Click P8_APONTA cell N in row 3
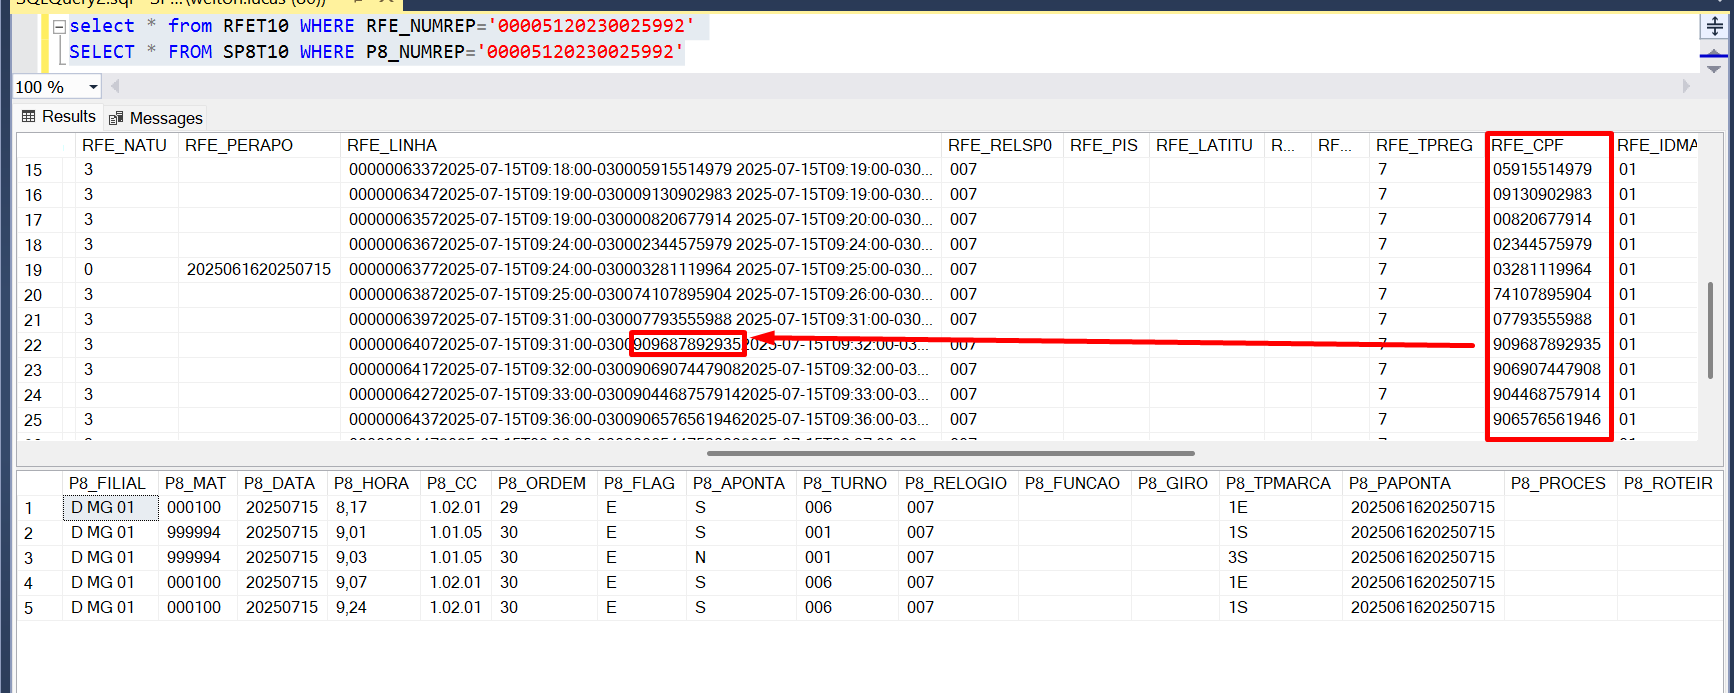1734x693 pixels. click(741, 558)
